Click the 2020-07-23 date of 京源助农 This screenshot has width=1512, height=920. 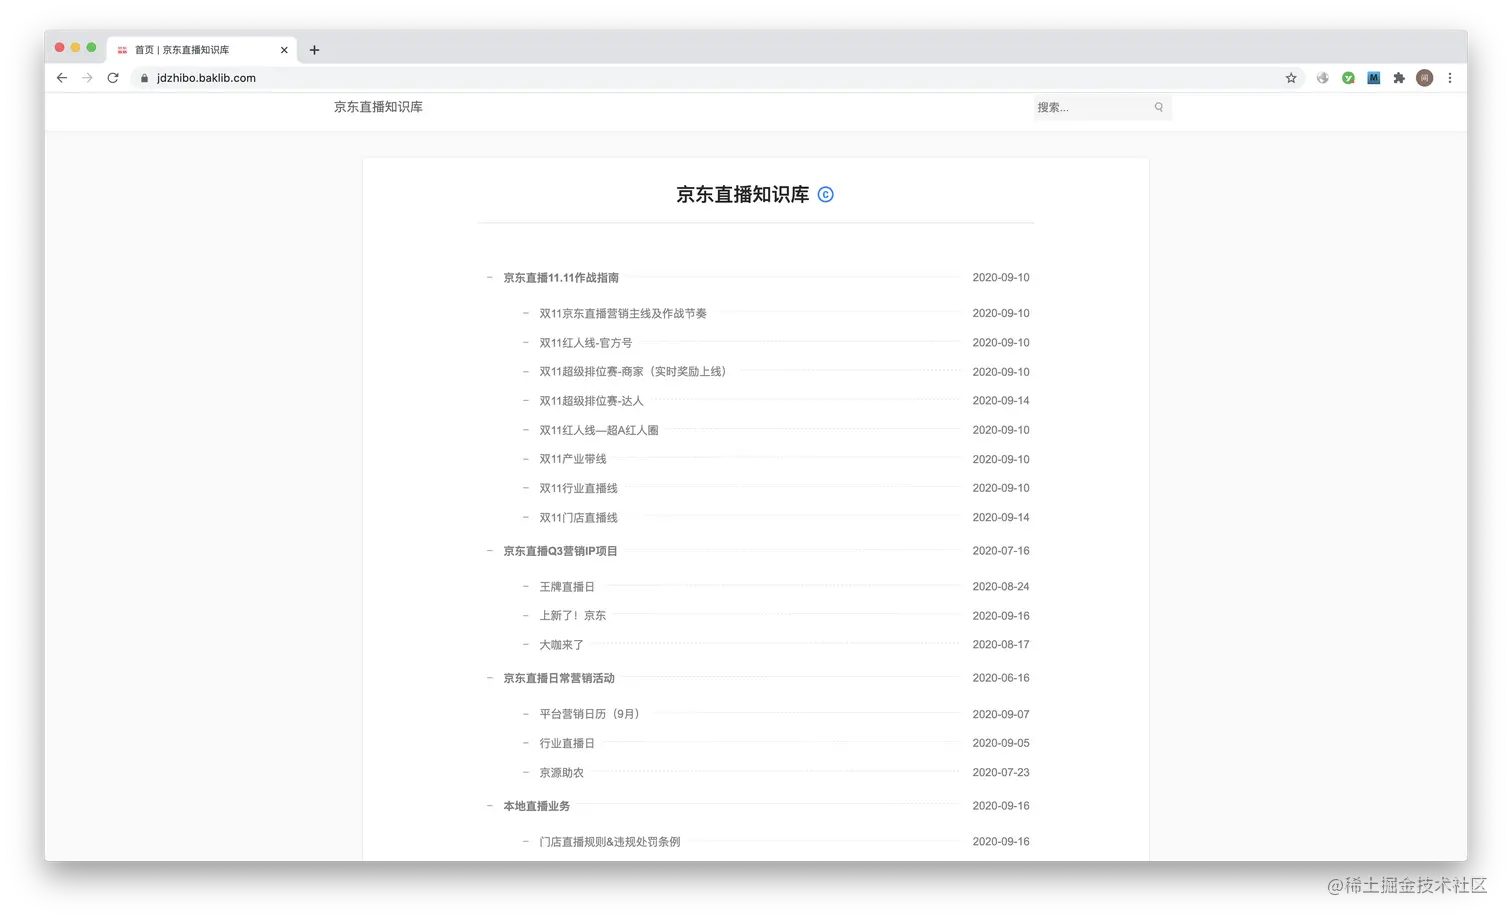click(x=1001, y=773)
